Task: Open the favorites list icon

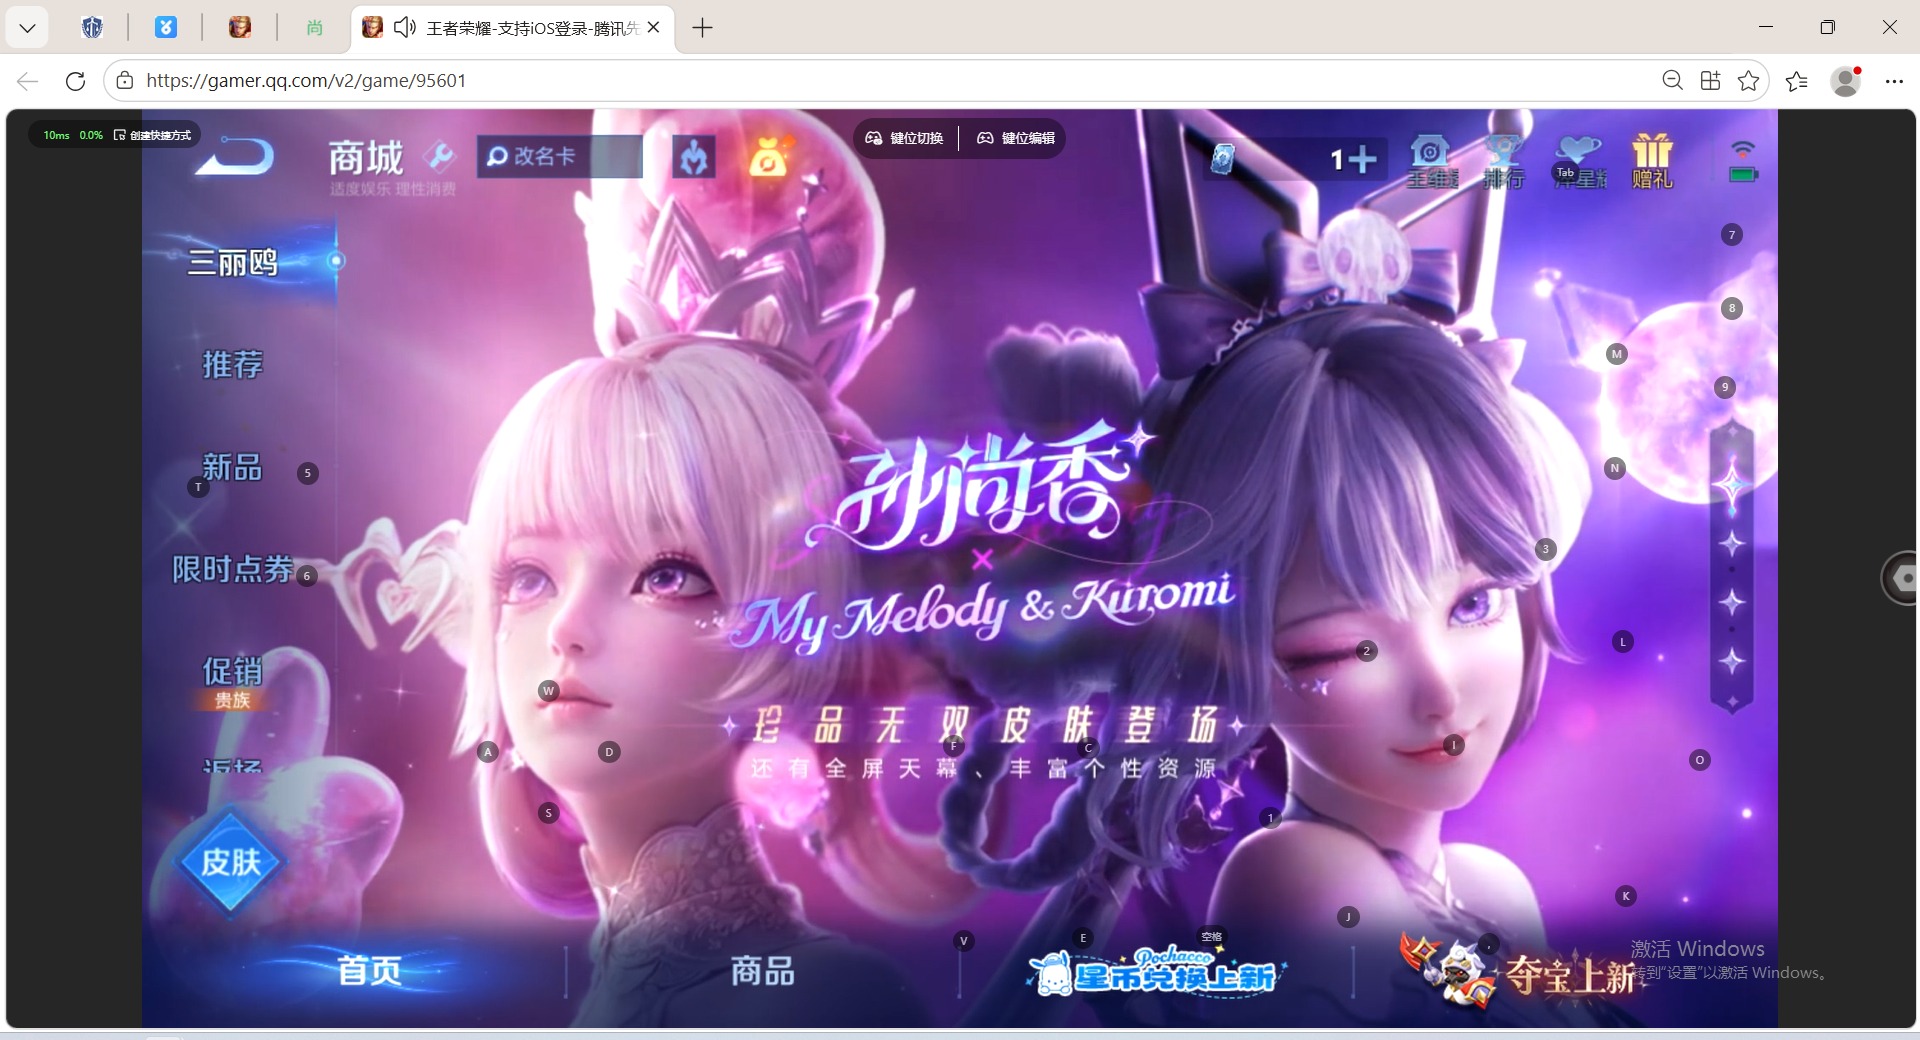Action: (1797, 81)
